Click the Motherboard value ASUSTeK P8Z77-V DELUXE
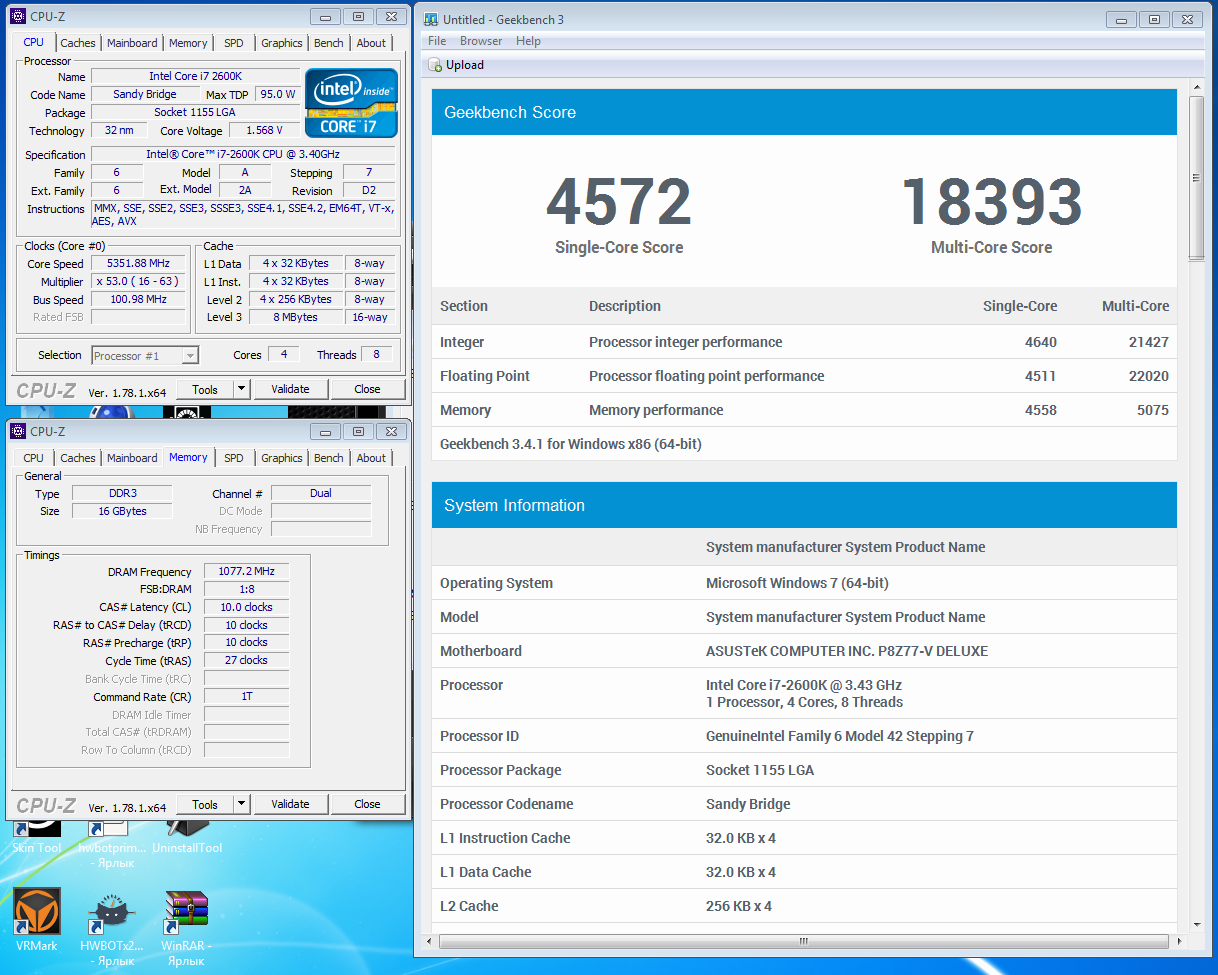The image size is (1218, 975). pyautogui.click(x=846, y=651)
